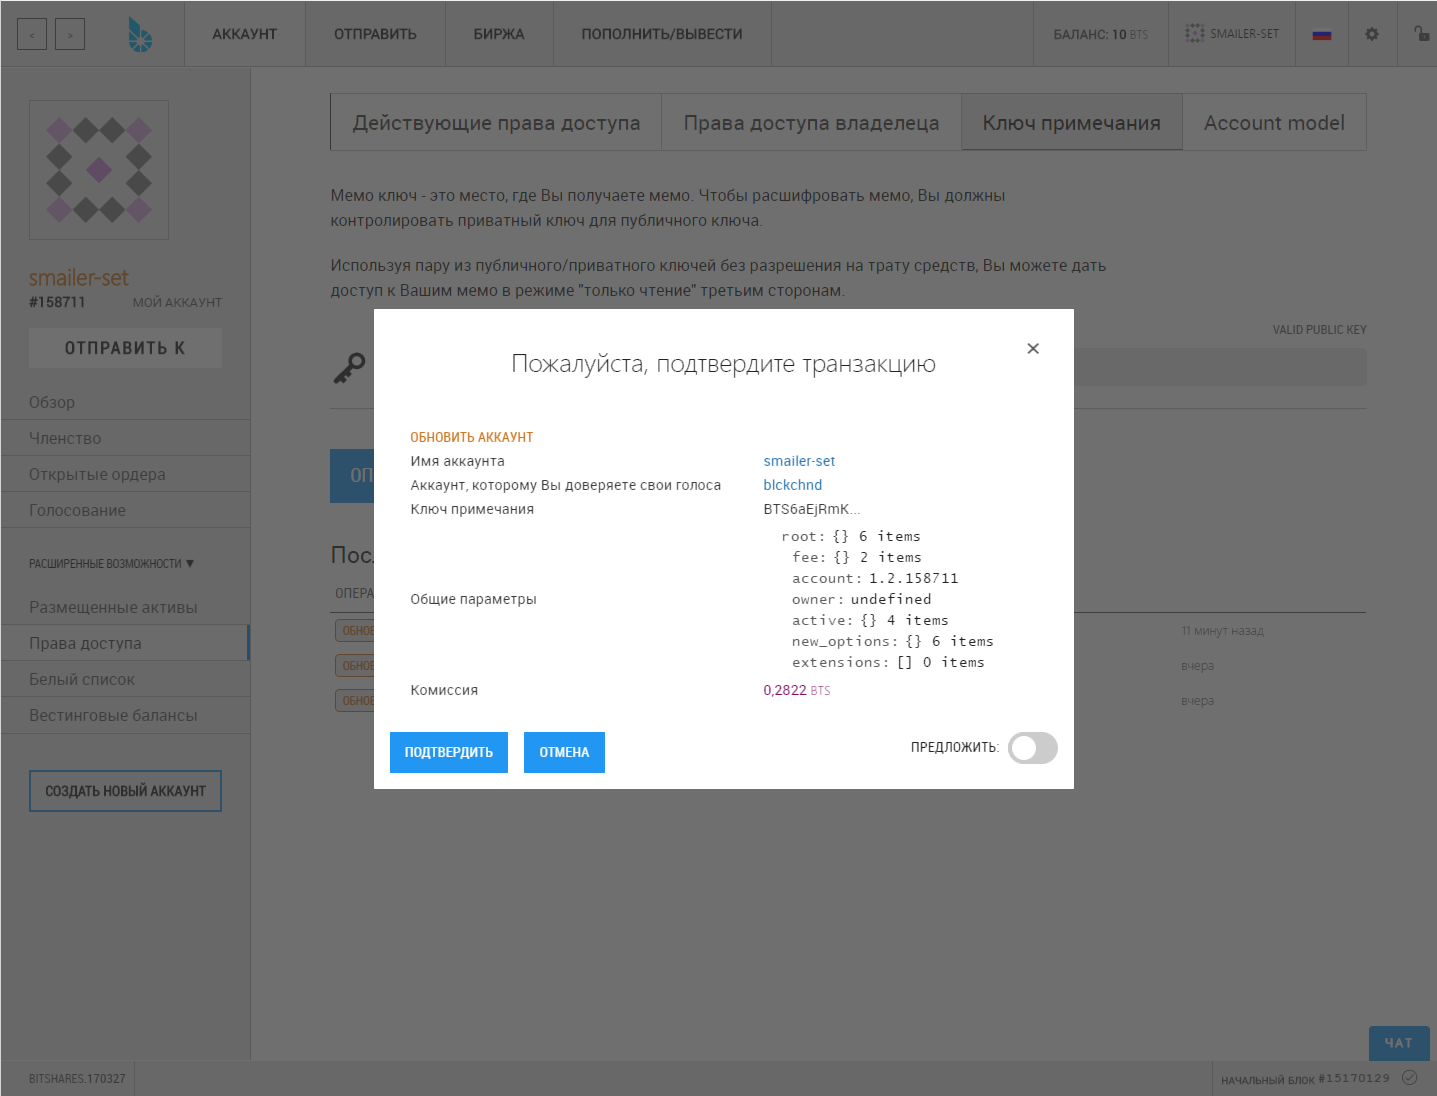Open БИРЖА menu item
The image size is (1437, 1096).
[499, 34]
